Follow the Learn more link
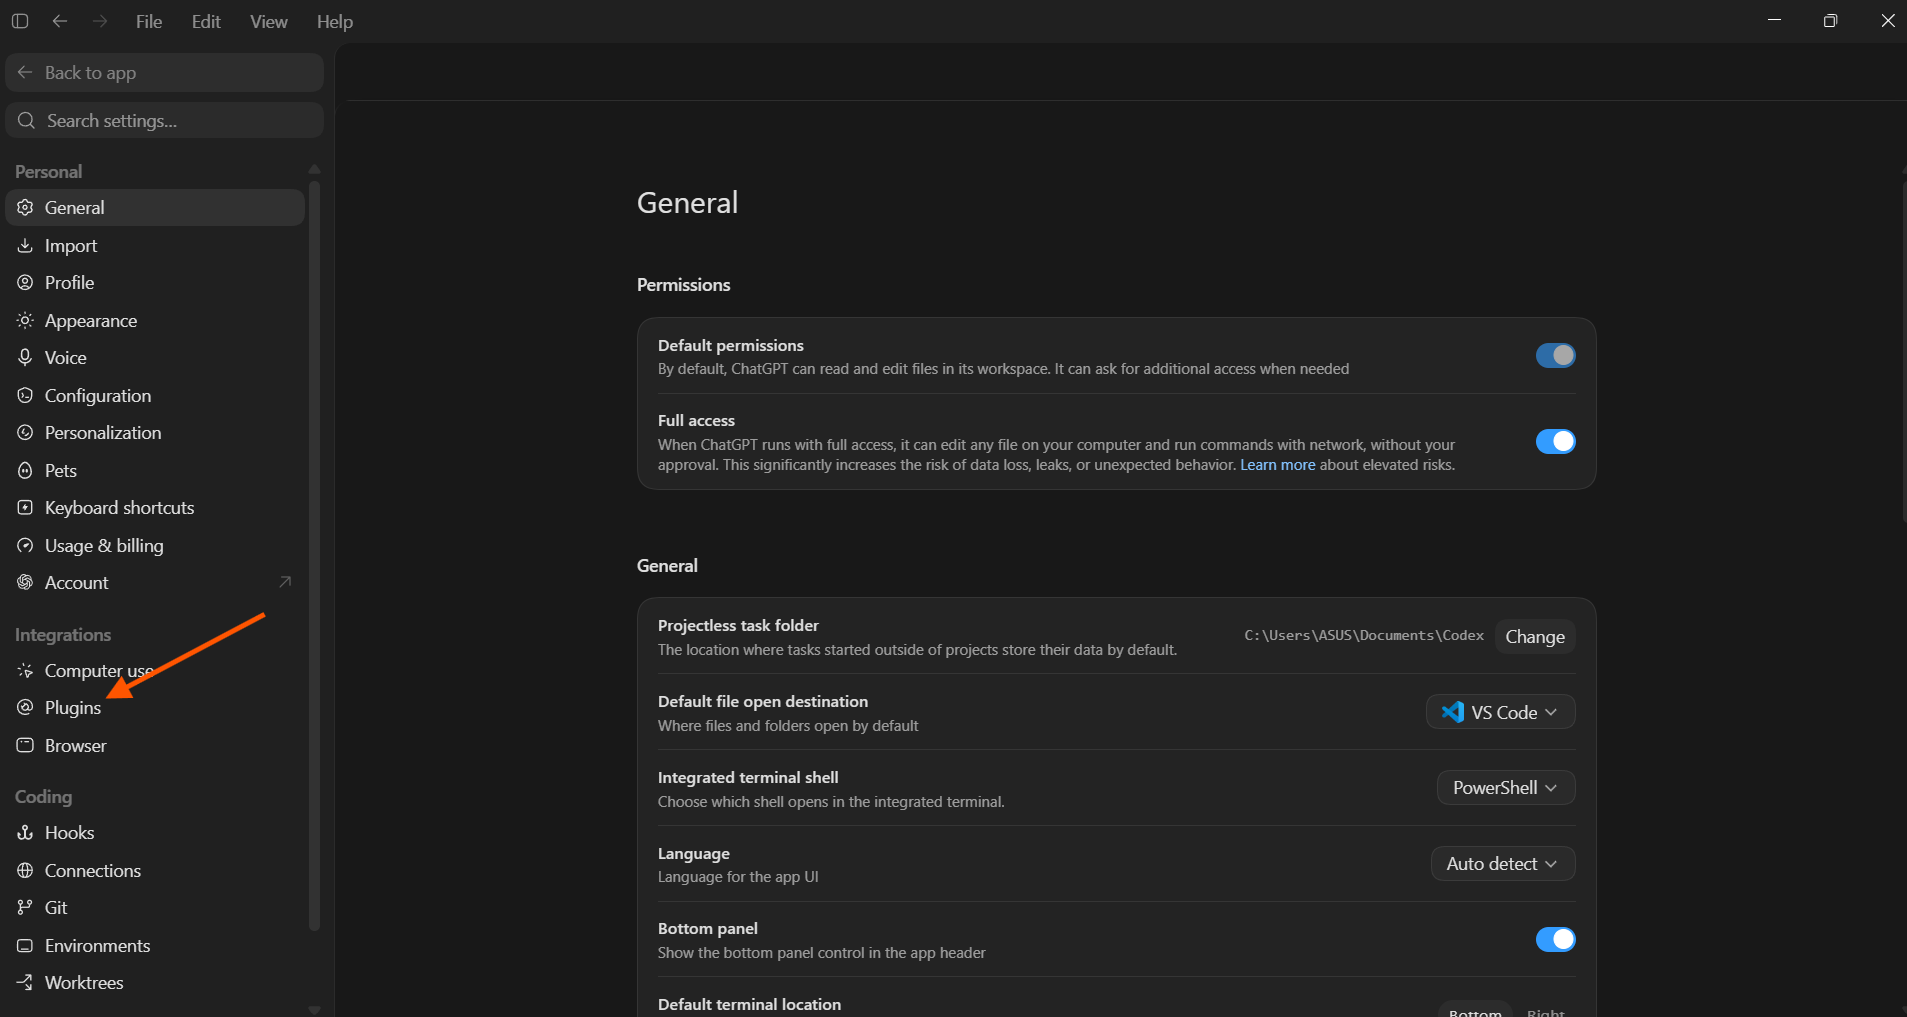 1278,465
